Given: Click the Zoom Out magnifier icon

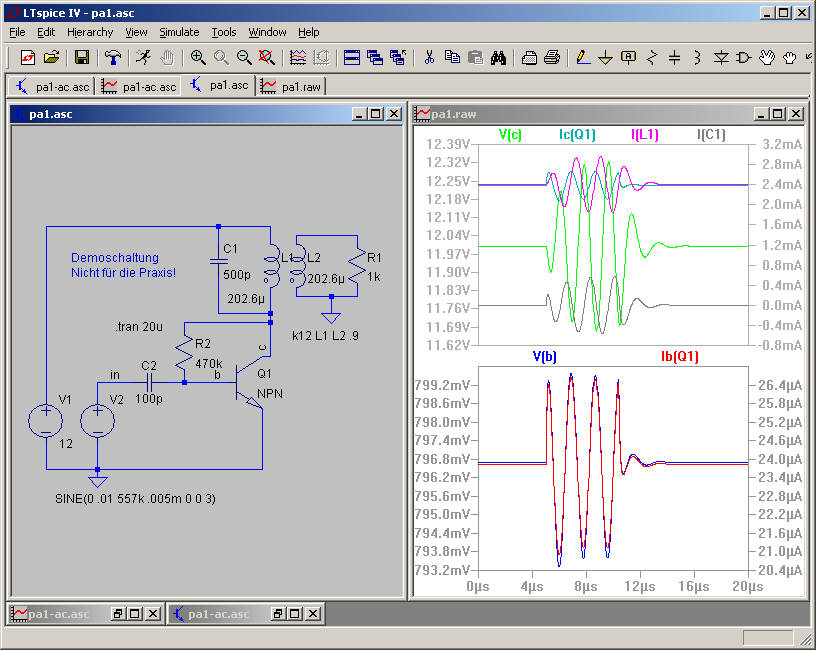Looking at the screenshot, I should tap(244, 57).
